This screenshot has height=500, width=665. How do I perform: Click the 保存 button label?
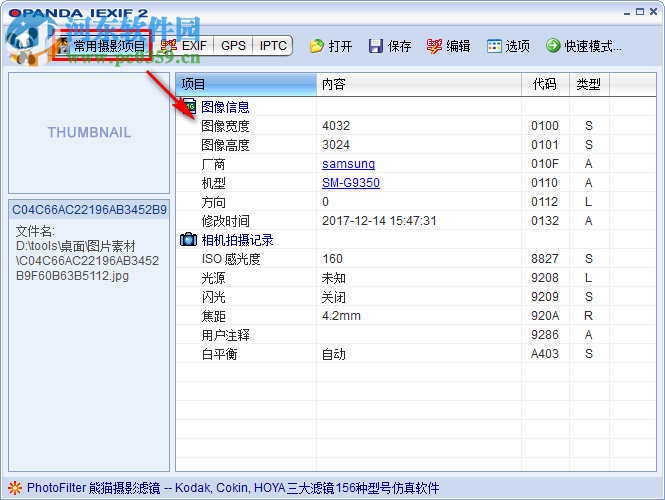tap(399, 46)
